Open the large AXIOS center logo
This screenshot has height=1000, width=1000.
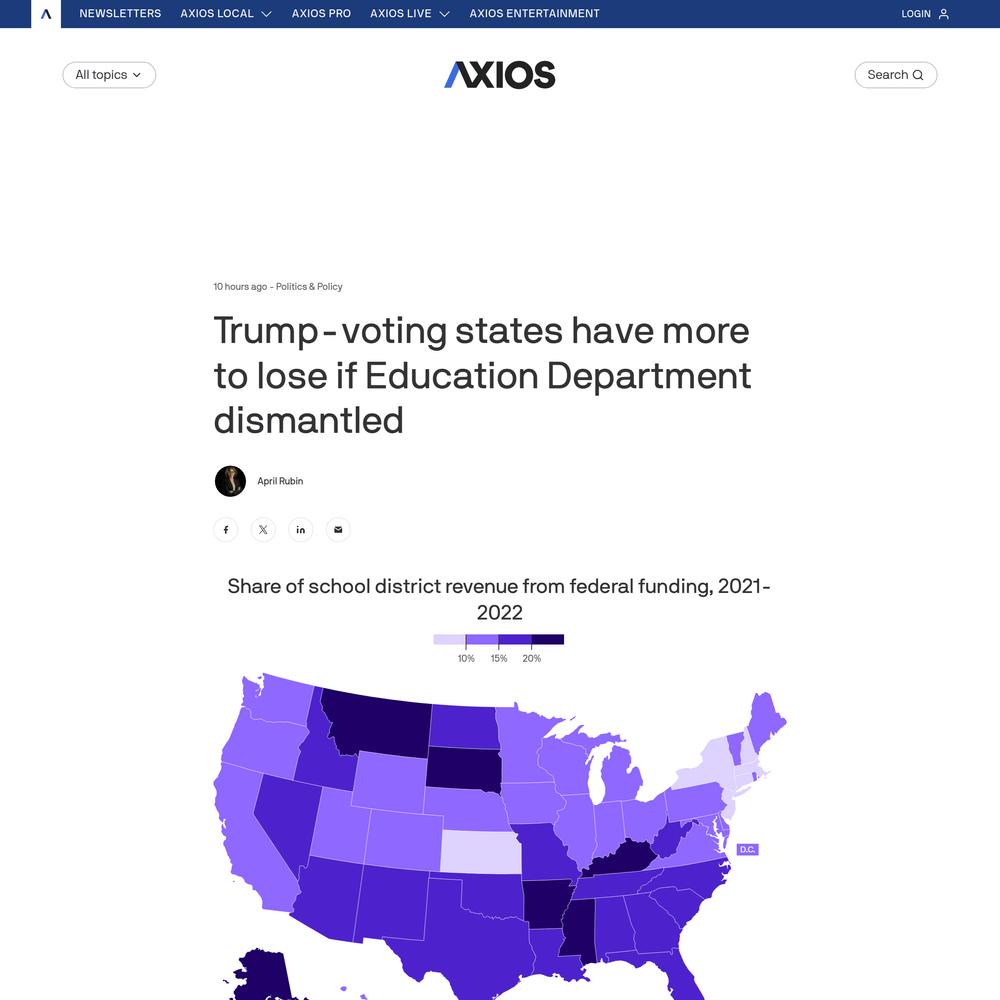500,75
